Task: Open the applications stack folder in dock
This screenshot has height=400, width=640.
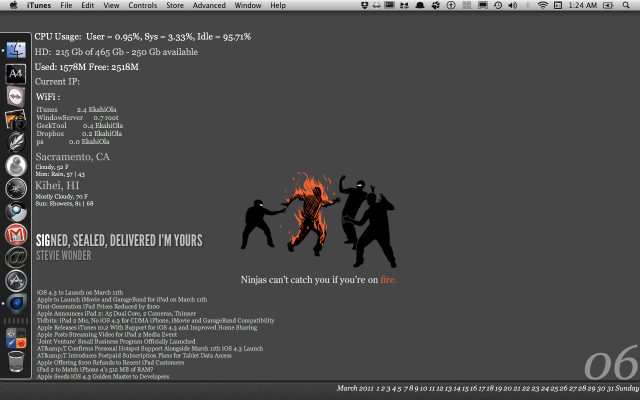Action: [x=16, y=338]
